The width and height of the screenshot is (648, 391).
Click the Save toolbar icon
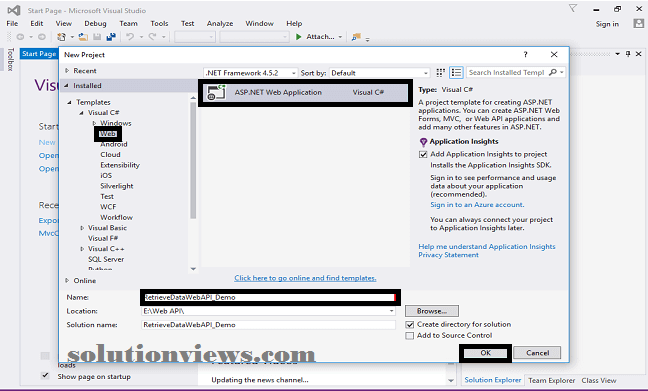(x=97, y=37)
